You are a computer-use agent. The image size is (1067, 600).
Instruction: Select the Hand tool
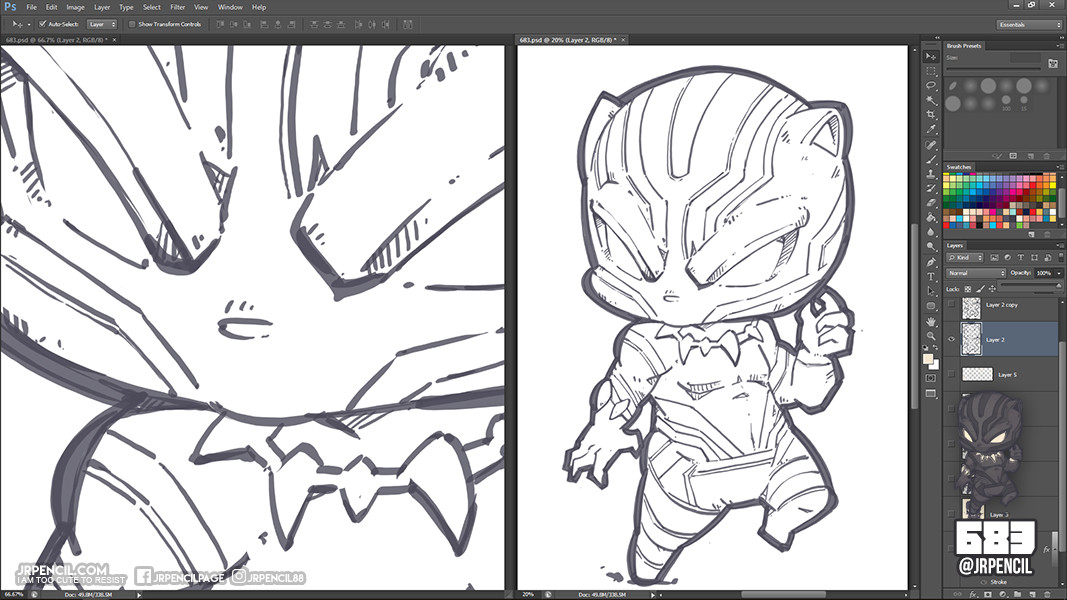point(931,321)
